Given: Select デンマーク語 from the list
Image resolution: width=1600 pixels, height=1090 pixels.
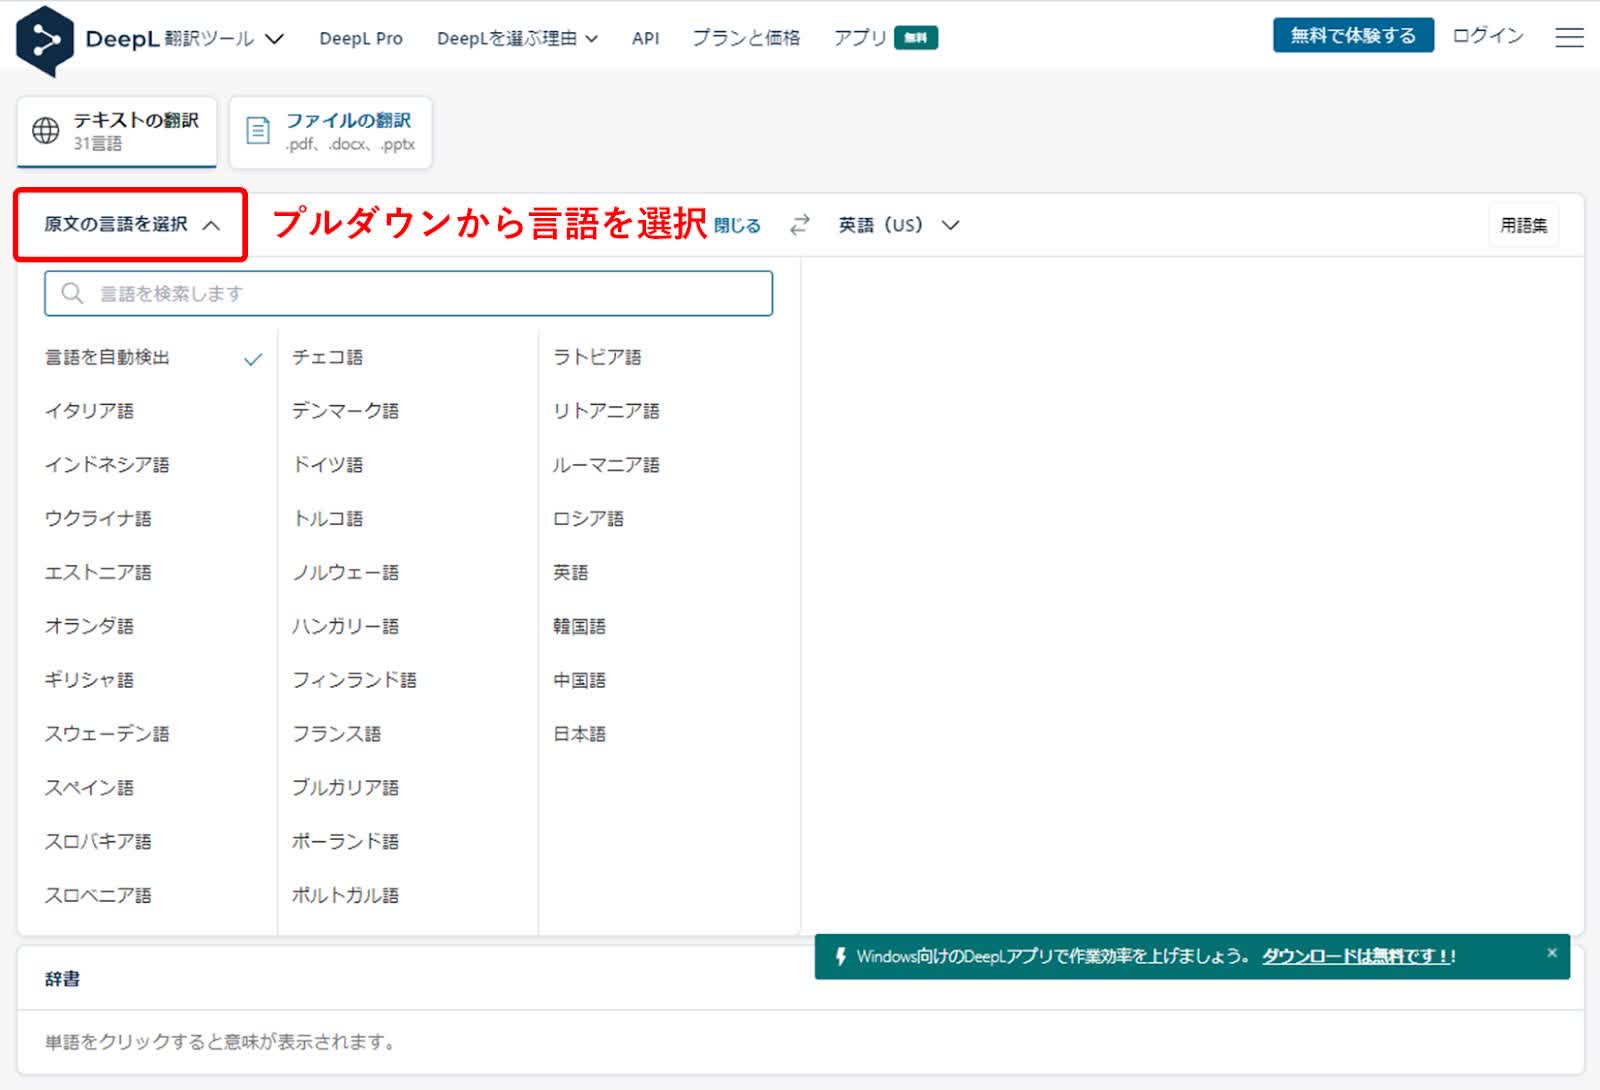Looking at the screenshot, I should [345, 411].
